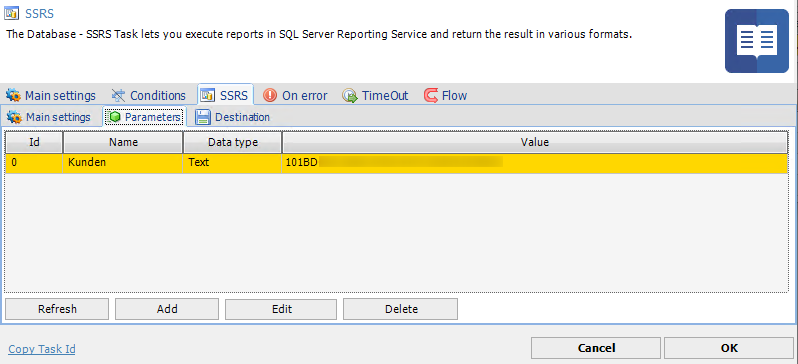Click the Copy Task Id link
Screen dimensions: 798x364
click(42, 349)
